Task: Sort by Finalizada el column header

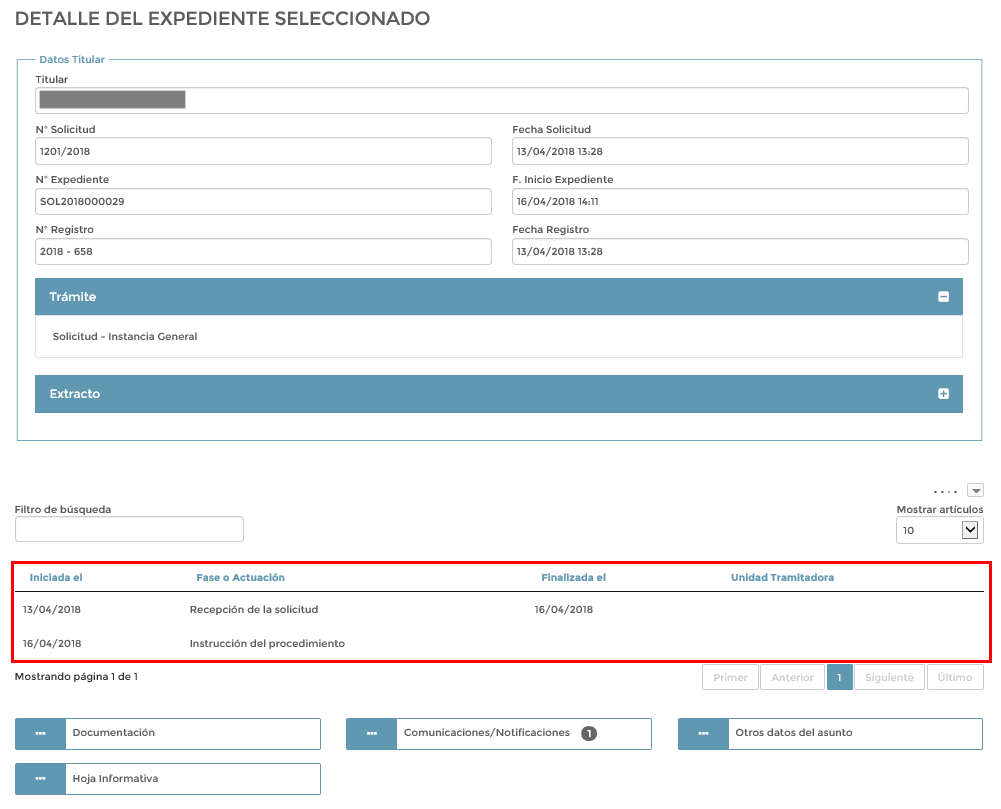Action: coord(573,577)
